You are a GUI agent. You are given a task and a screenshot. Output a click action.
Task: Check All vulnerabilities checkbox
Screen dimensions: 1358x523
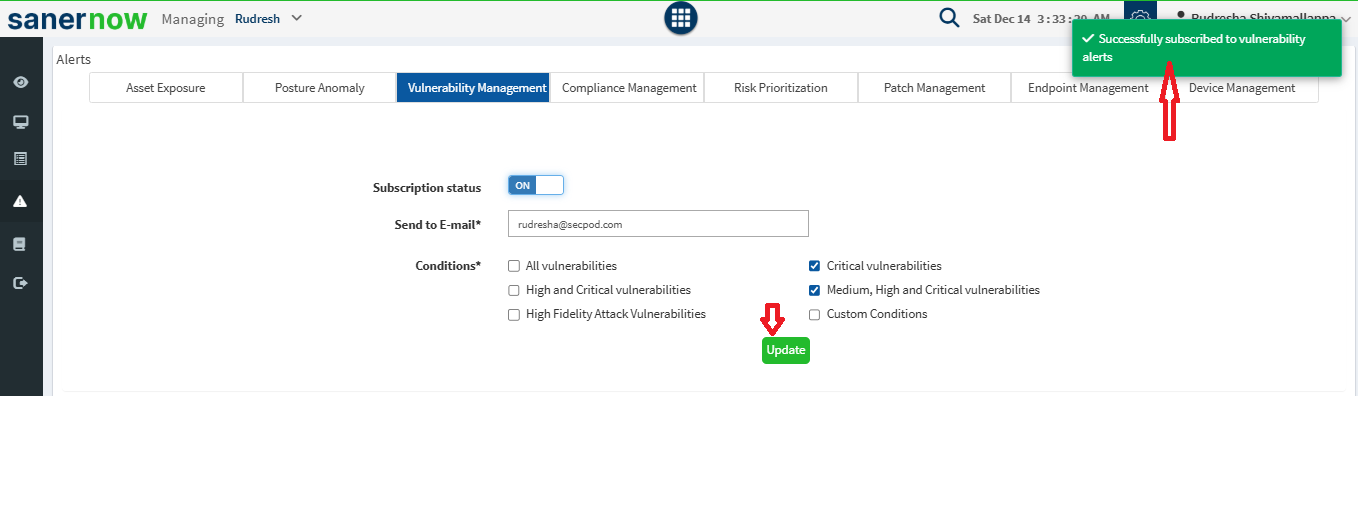click(x=514, y=266)
